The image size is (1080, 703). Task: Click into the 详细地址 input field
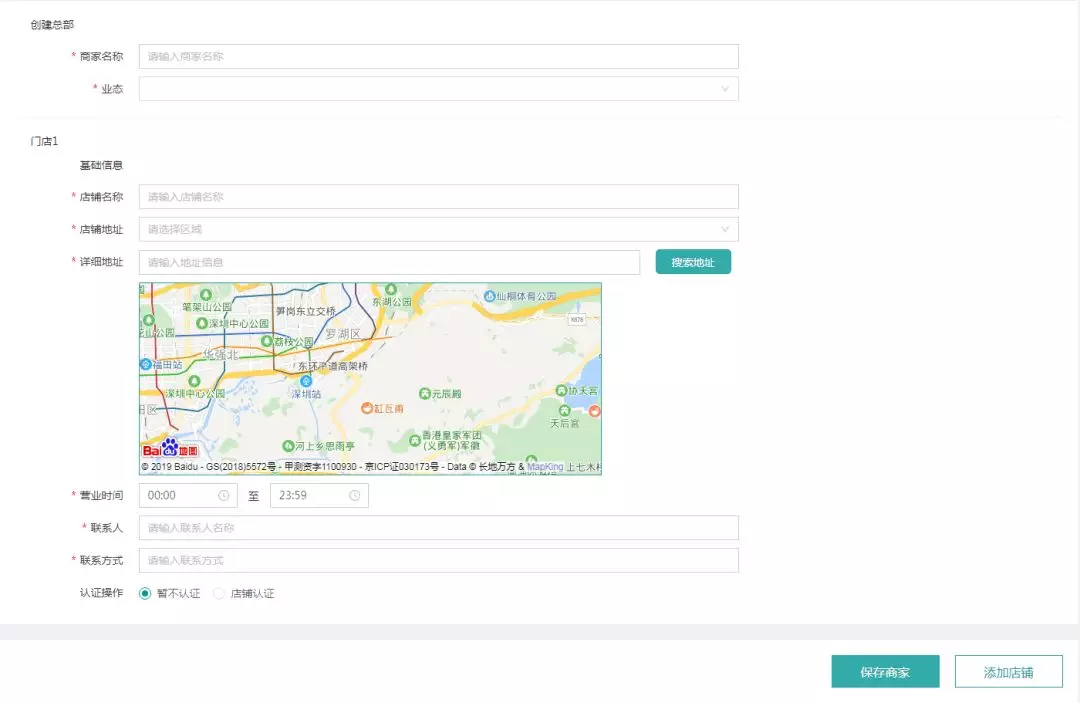(389, 262)
